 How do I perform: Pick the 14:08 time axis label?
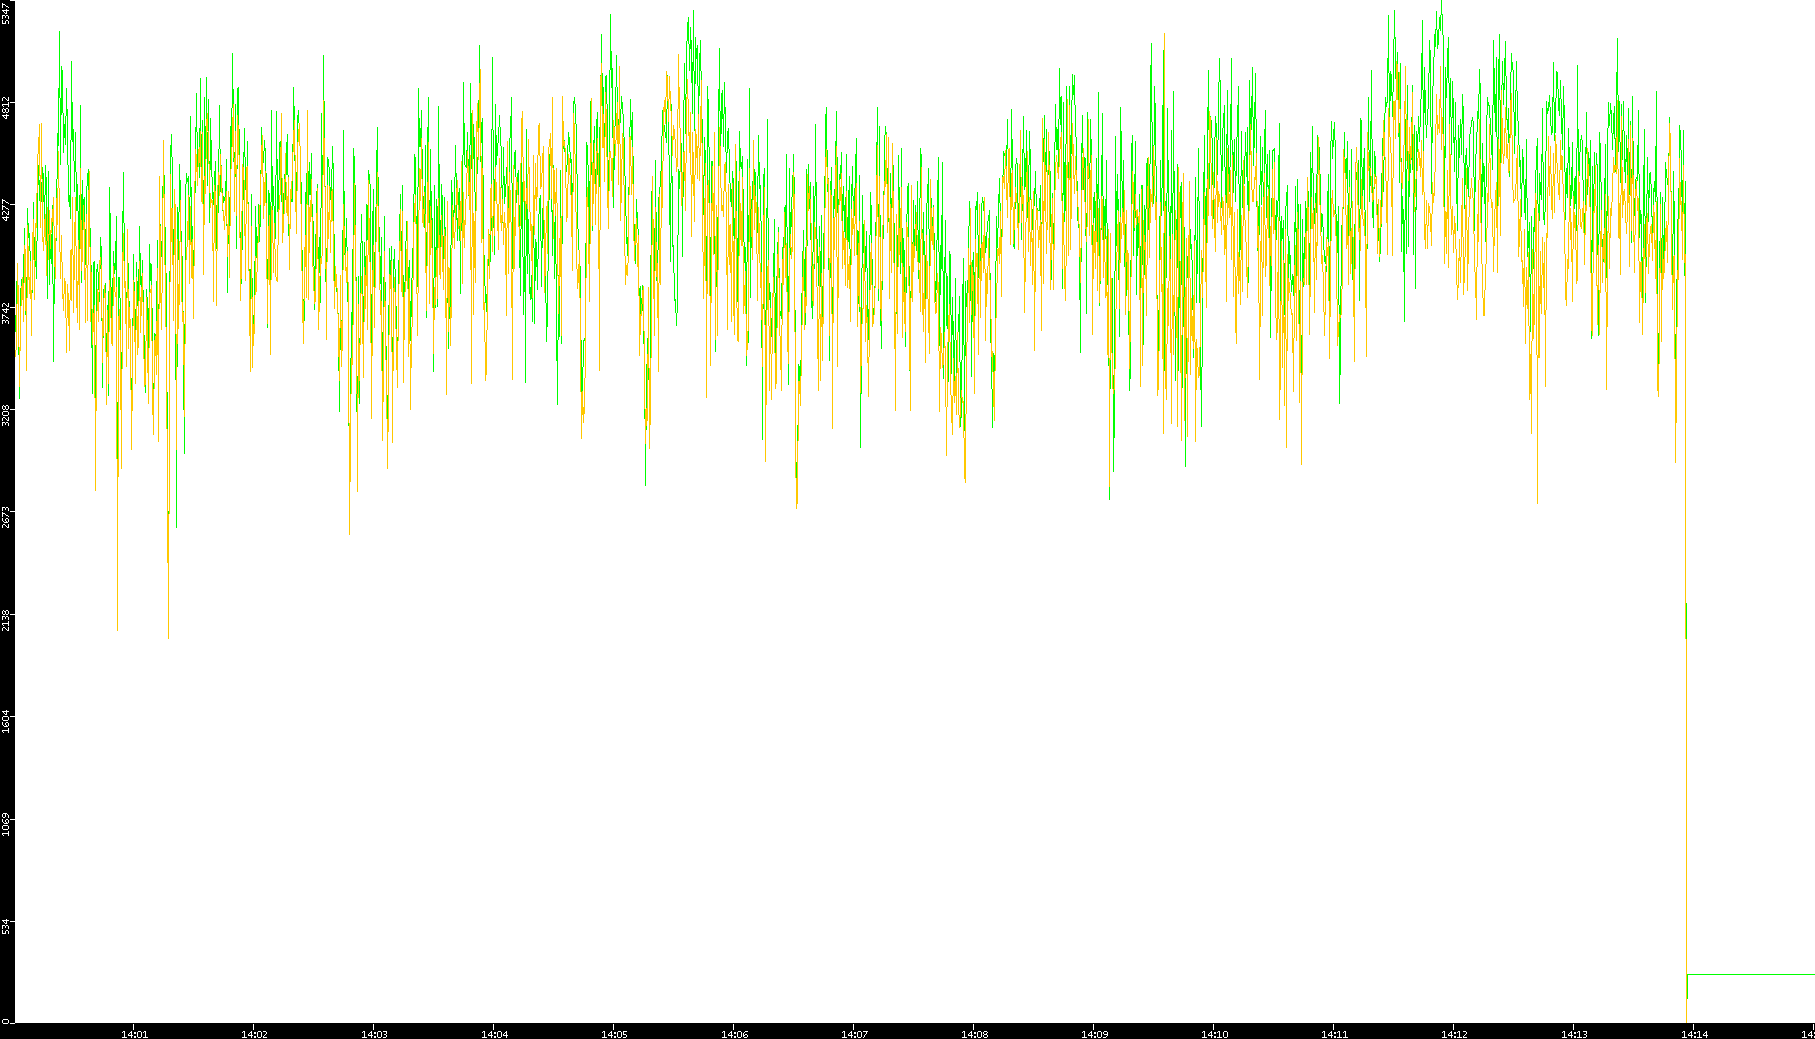974,1034
